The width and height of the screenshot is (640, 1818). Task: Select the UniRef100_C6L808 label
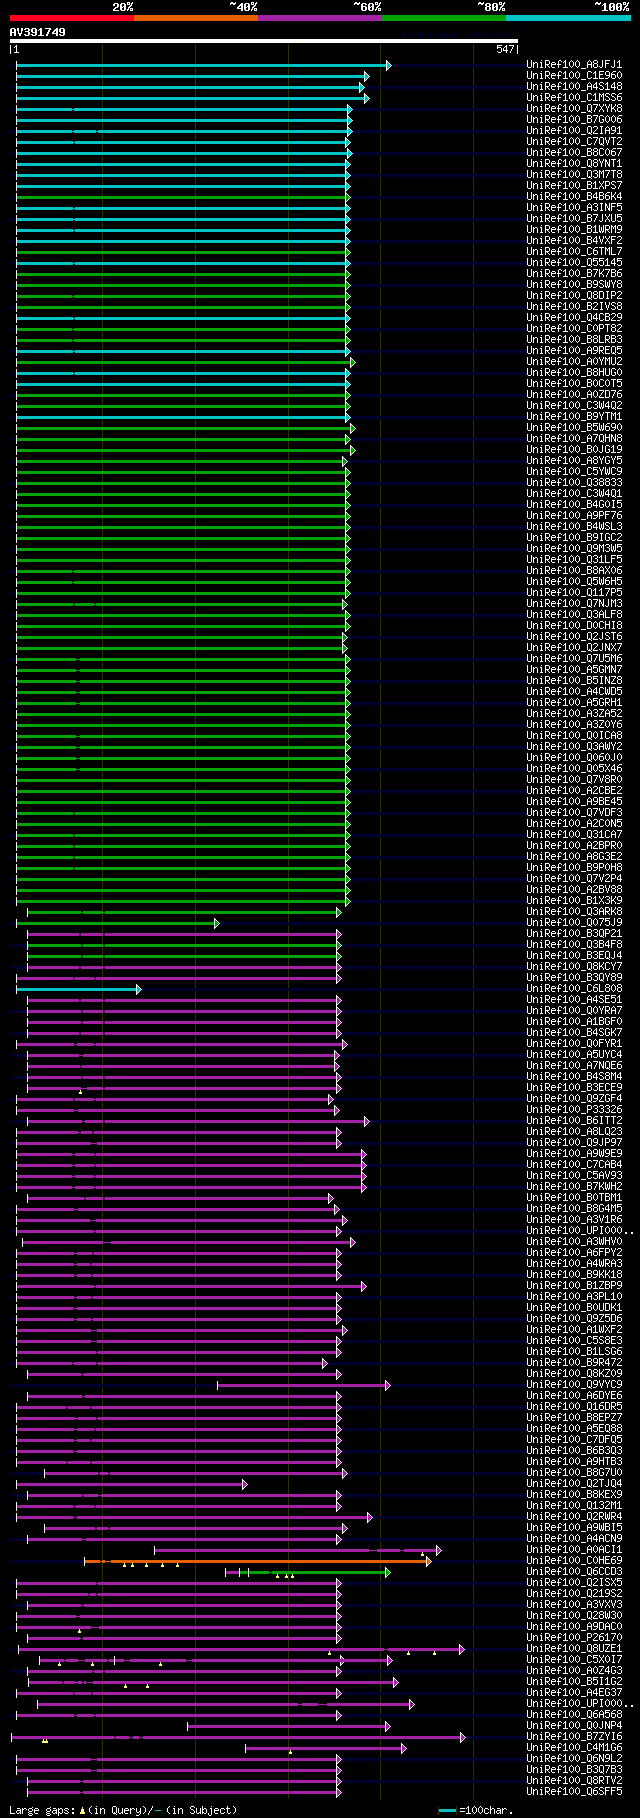pos(574,988)
